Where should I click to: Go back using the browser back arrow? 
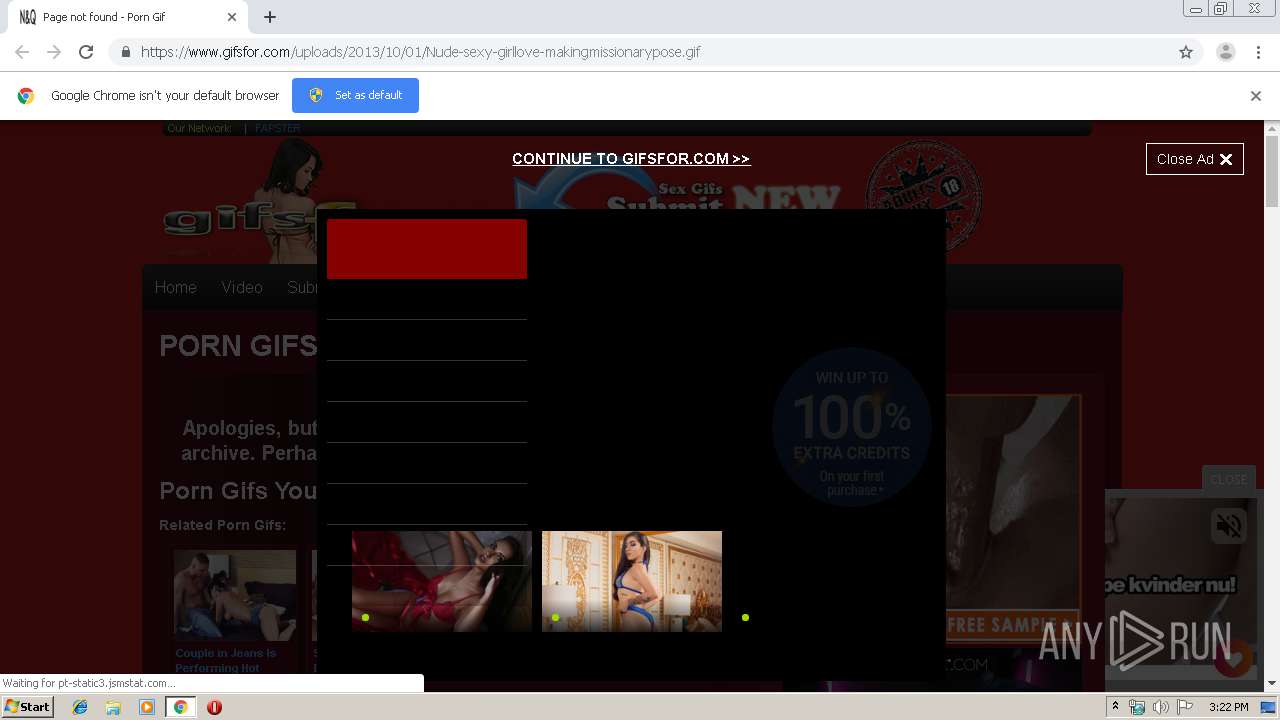(22, 52)
